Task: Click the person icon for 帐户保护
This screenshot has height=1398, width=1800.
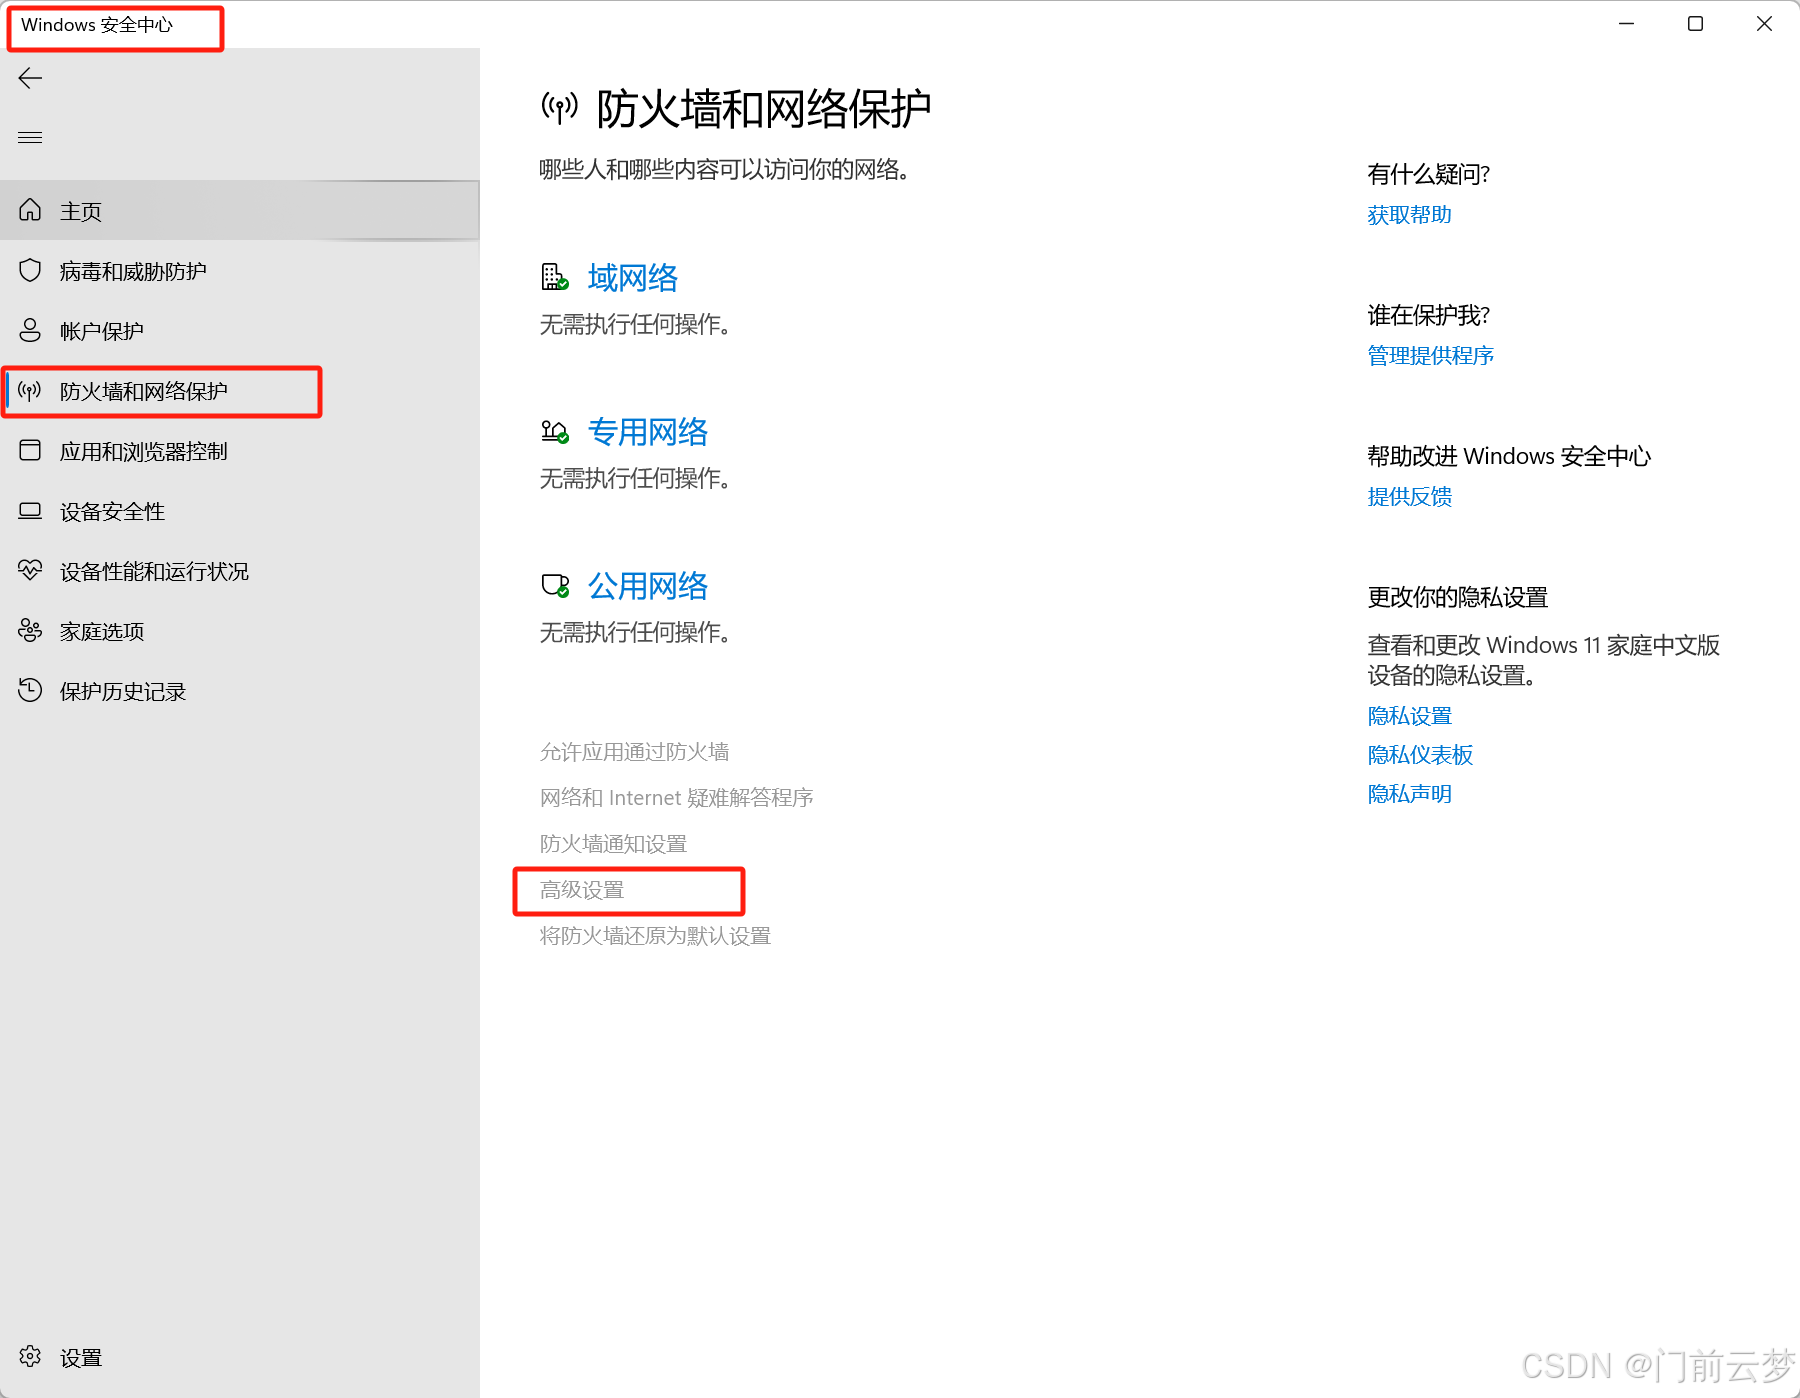Action: [30, 330]
